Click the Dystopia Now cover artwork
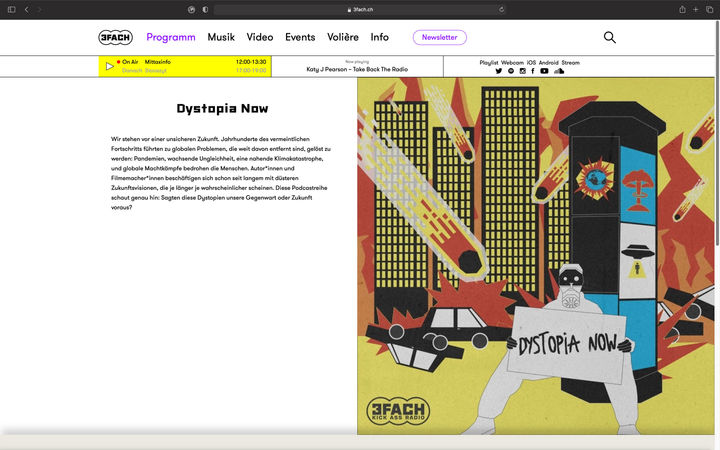720x450 pixels. tap(536, 256)
